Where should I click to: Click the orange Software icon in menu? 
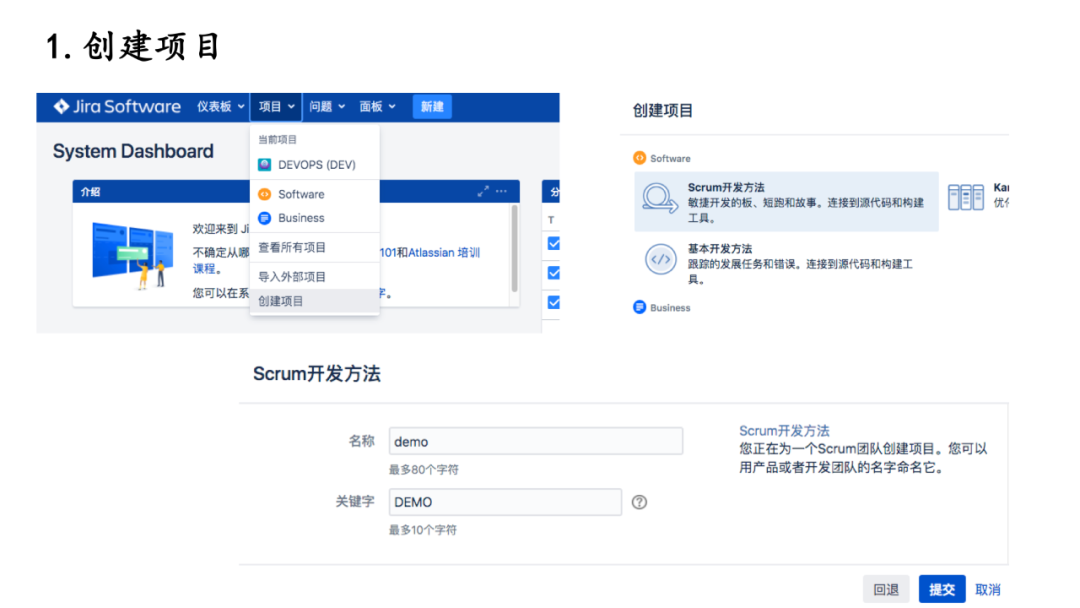click(264, 194)
